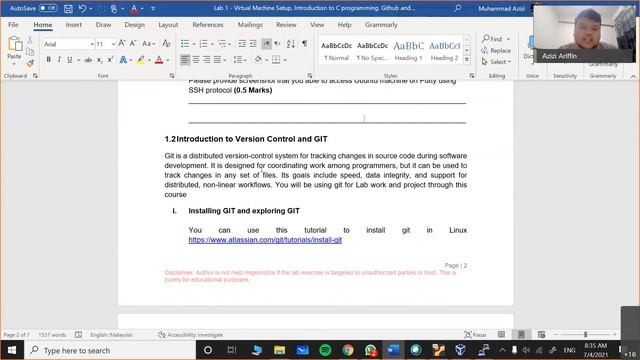Click the Decrease Indent icon
The height and width of the screenshot is (360, 640).
click(x=242, y=44)
